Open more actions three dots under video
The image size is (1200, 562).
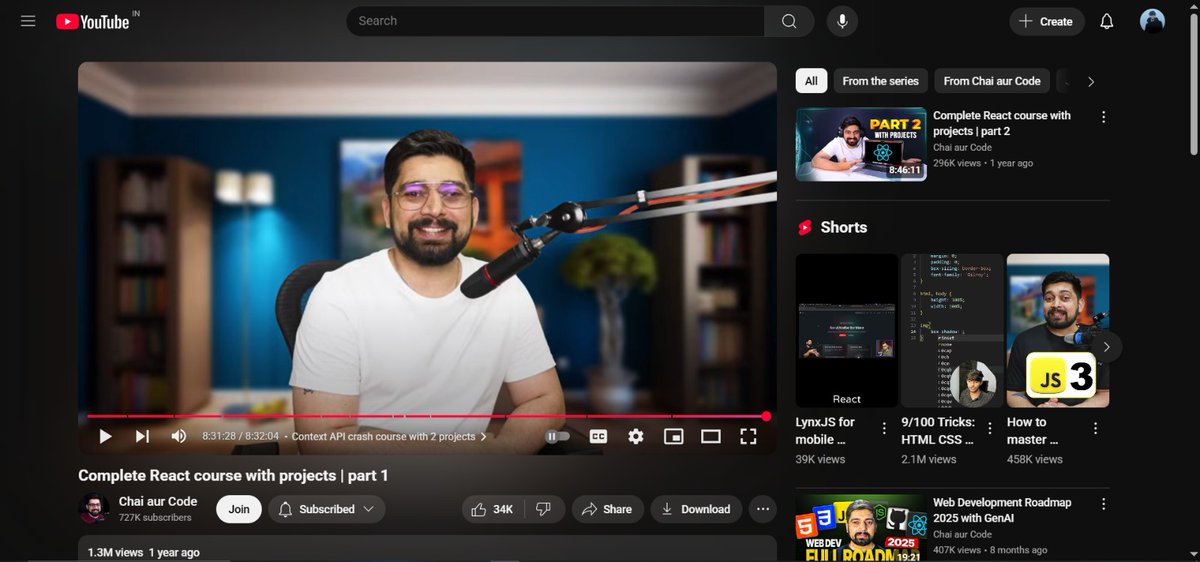(x=763, y=509)
